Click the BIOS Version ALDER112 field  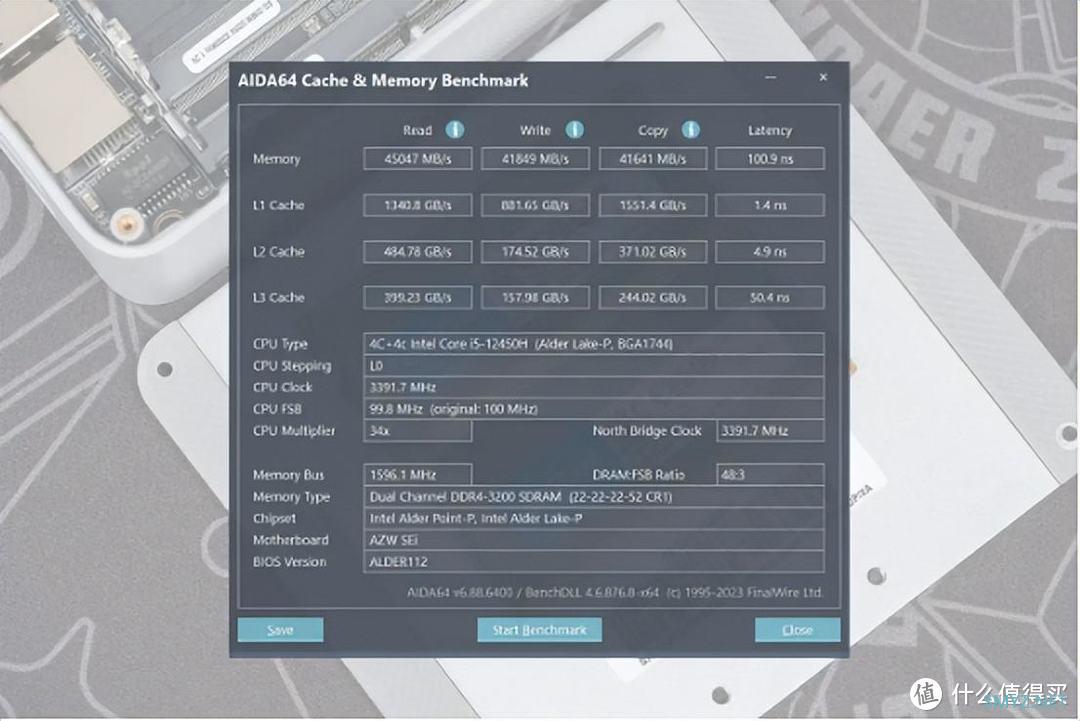pos(593,562)
